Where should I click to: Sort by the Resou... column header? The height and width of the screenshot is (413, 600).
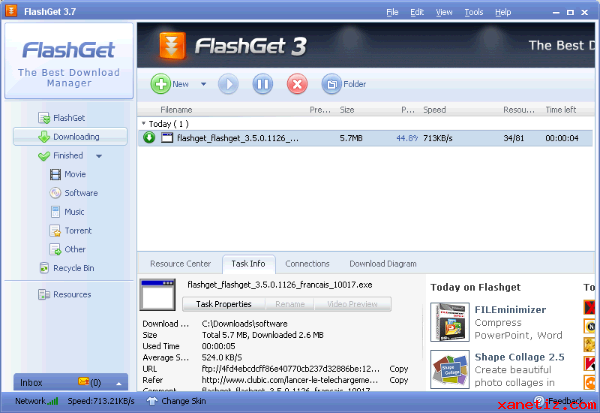click(x=518, y=110)
